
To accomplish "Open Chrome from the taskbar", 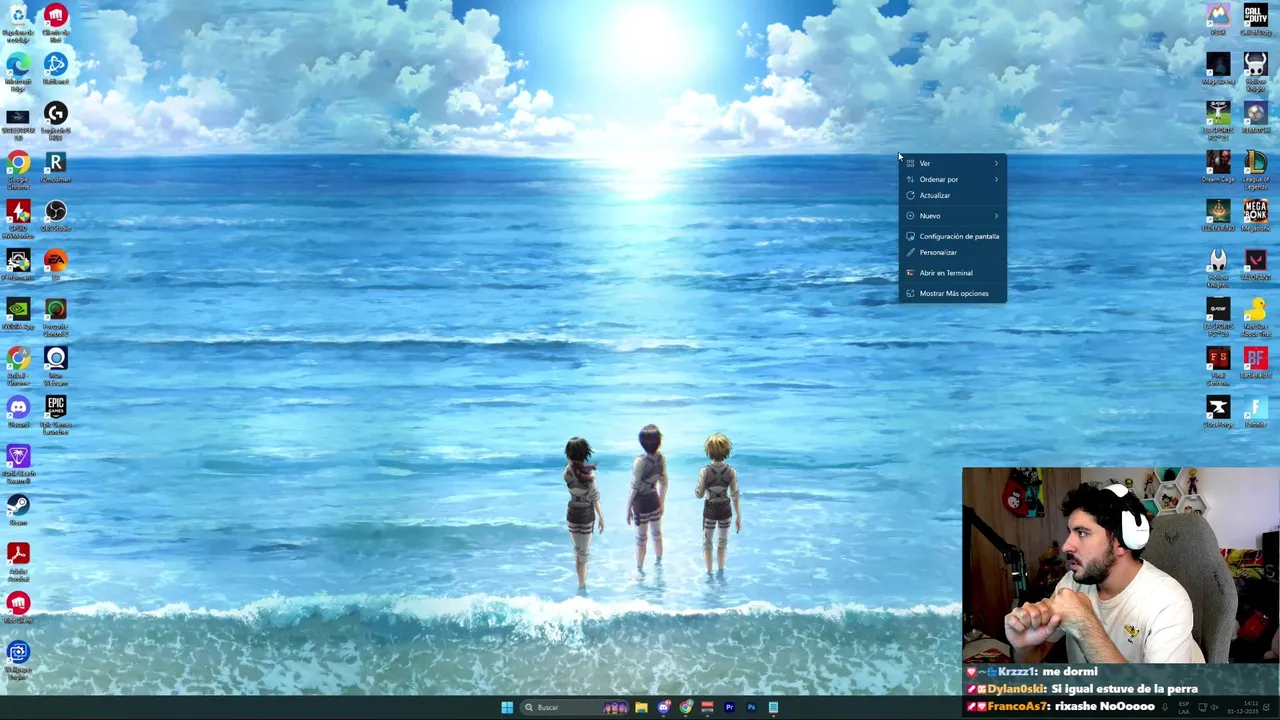I will 685,708.
